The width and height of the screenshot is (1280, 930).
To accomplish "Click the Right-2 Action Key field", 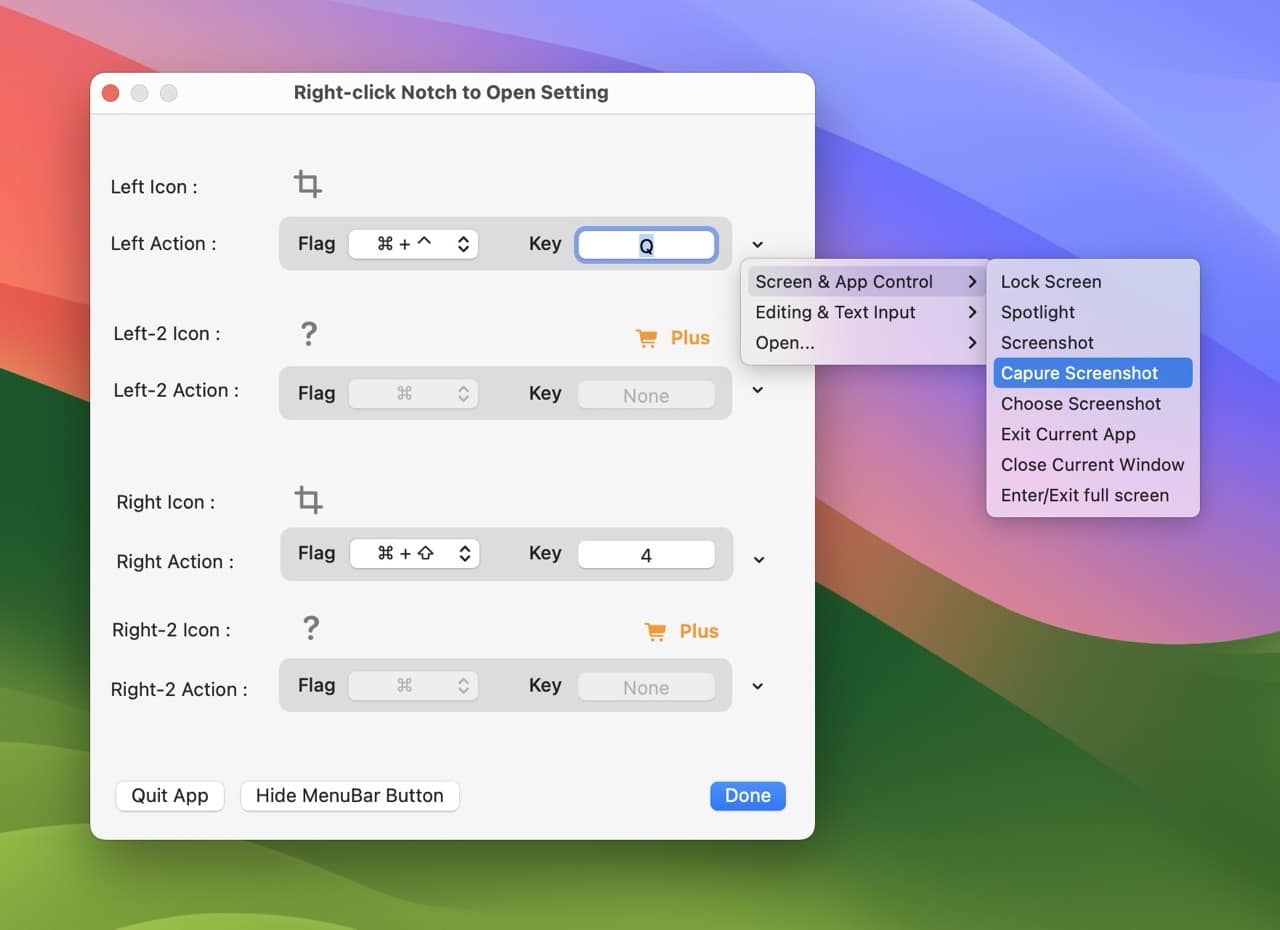I will click(646, 687).
